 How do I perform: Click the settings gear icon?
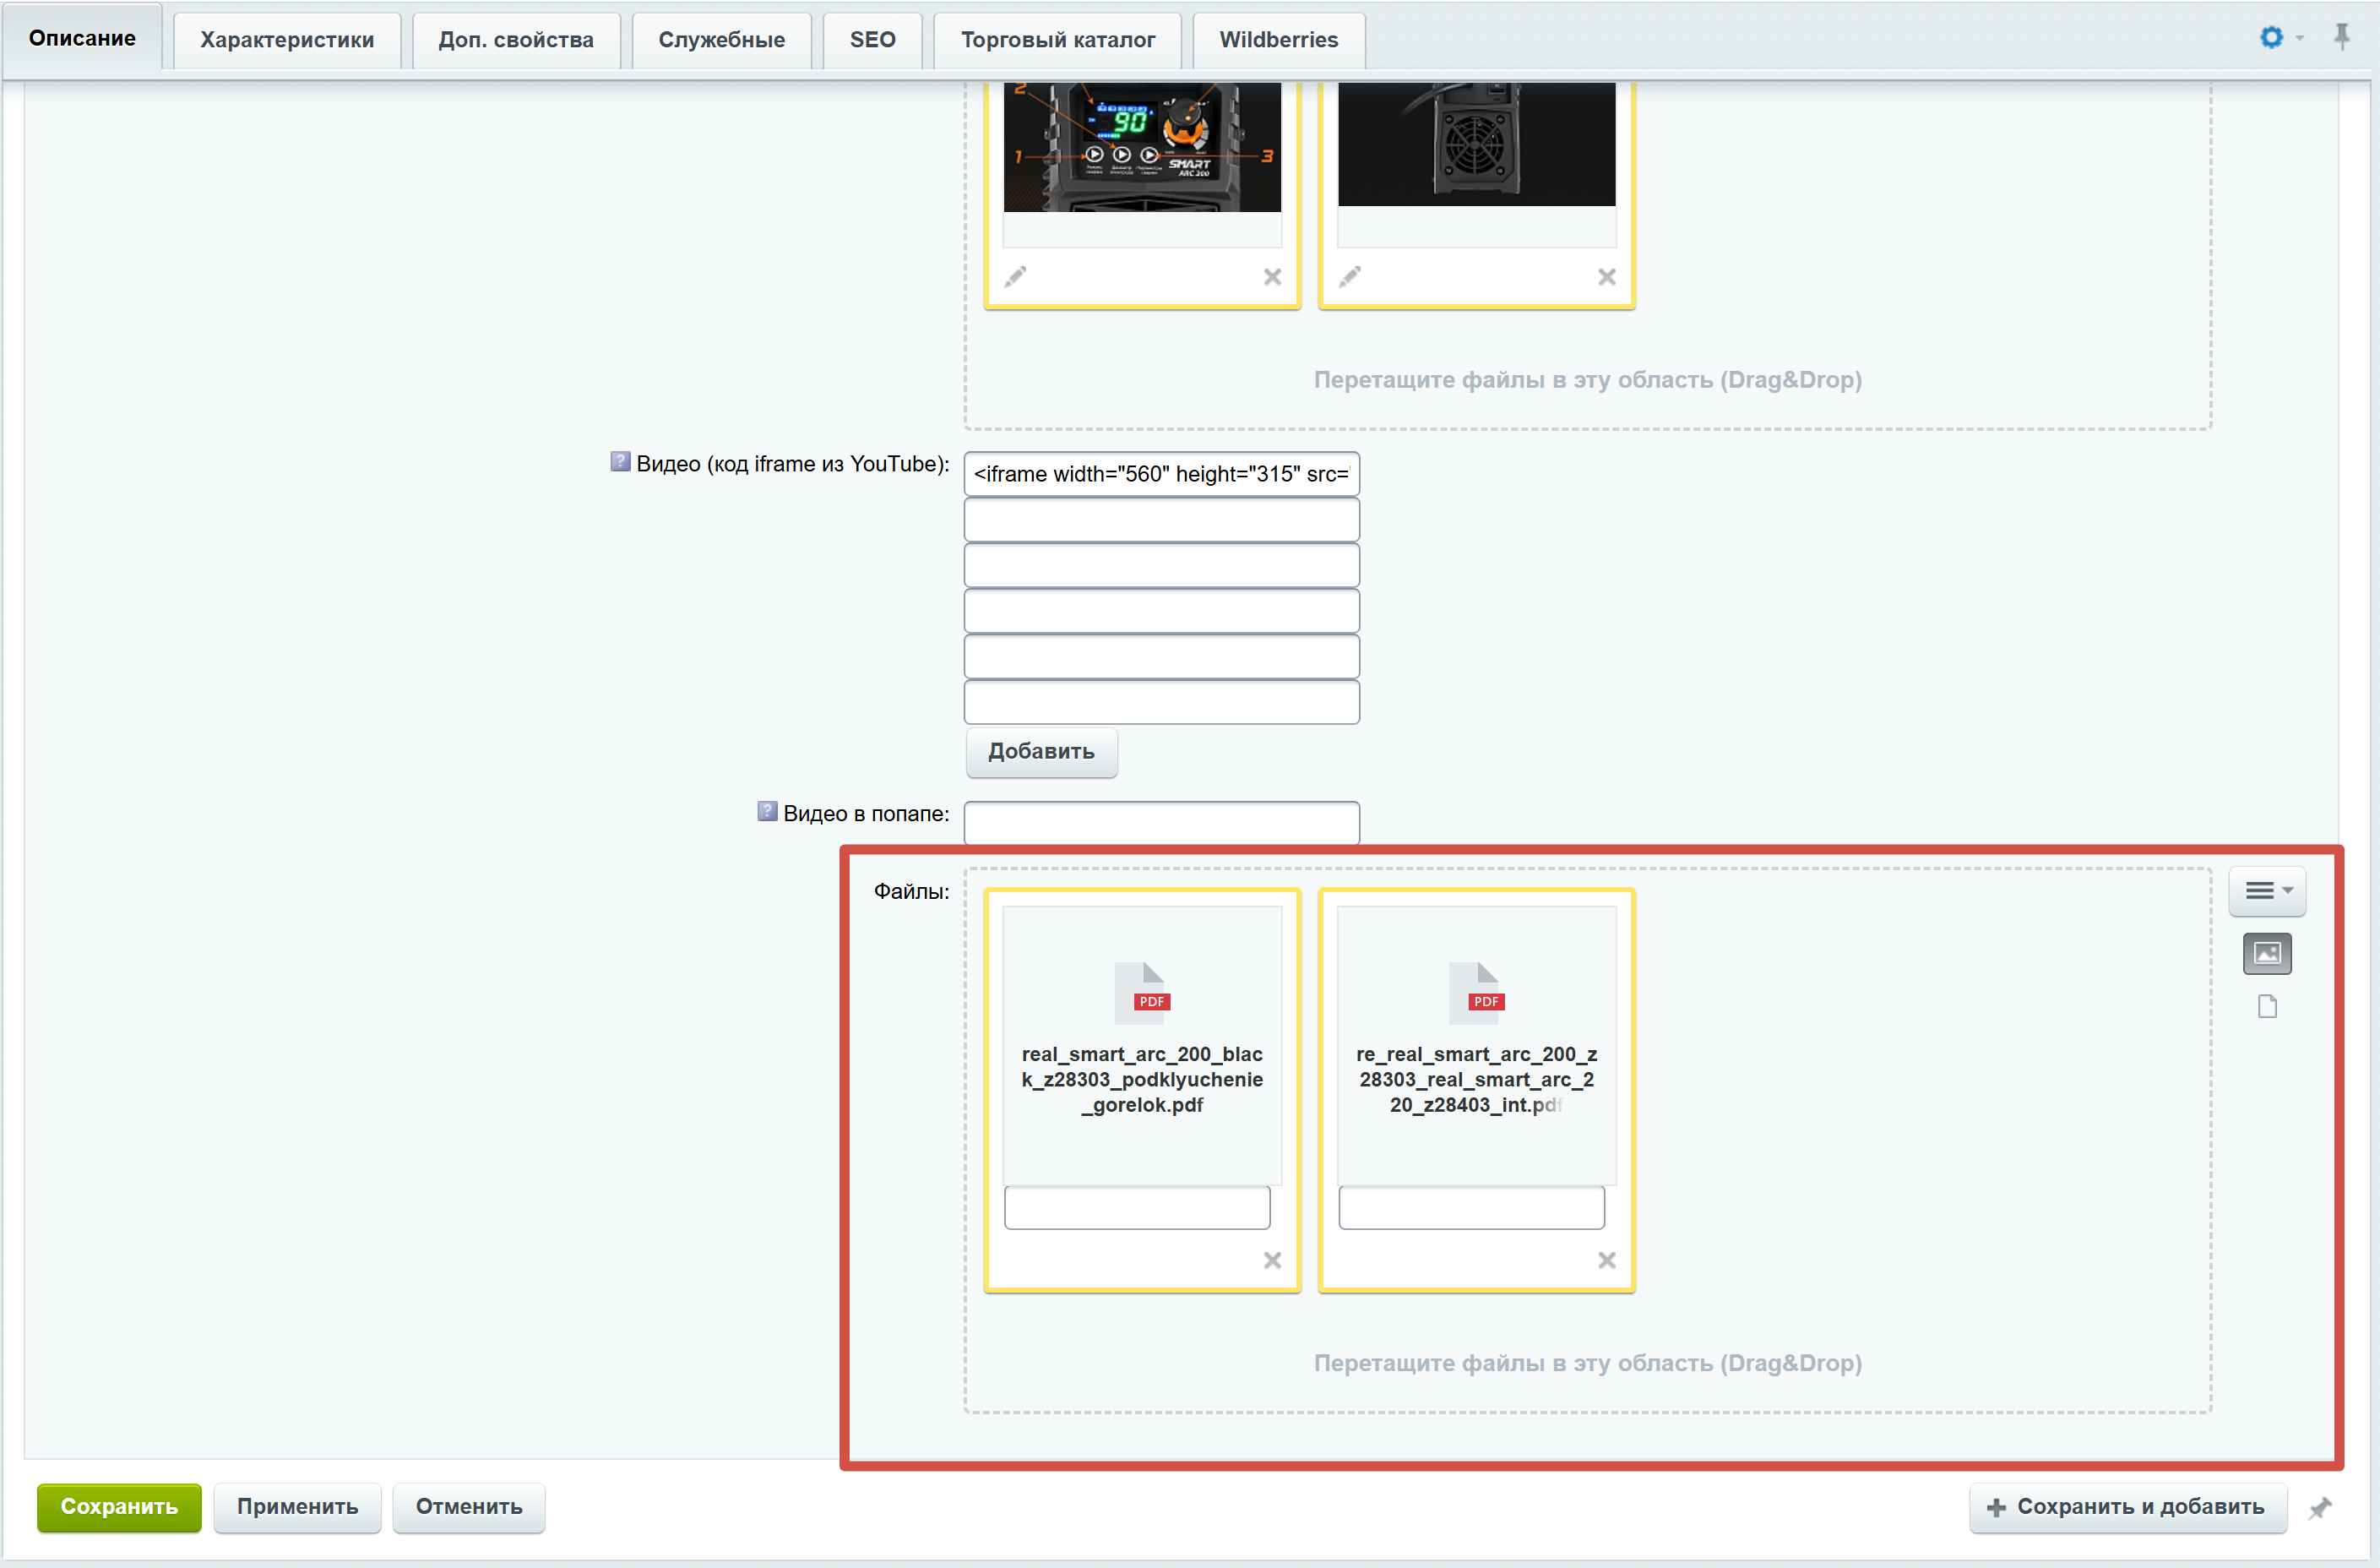pyautogui.click(x=2270, y=38)
